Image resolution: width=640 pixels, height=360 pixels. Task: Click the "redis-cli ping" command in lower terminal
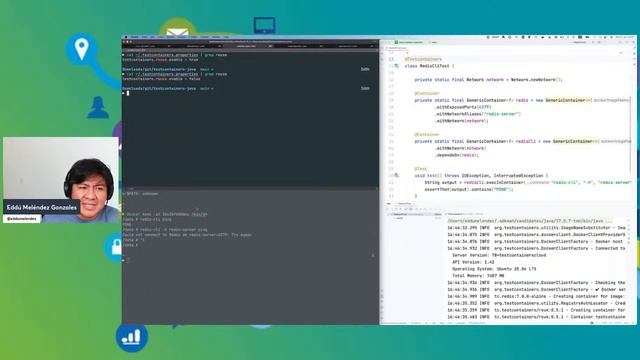coord(156,219)
